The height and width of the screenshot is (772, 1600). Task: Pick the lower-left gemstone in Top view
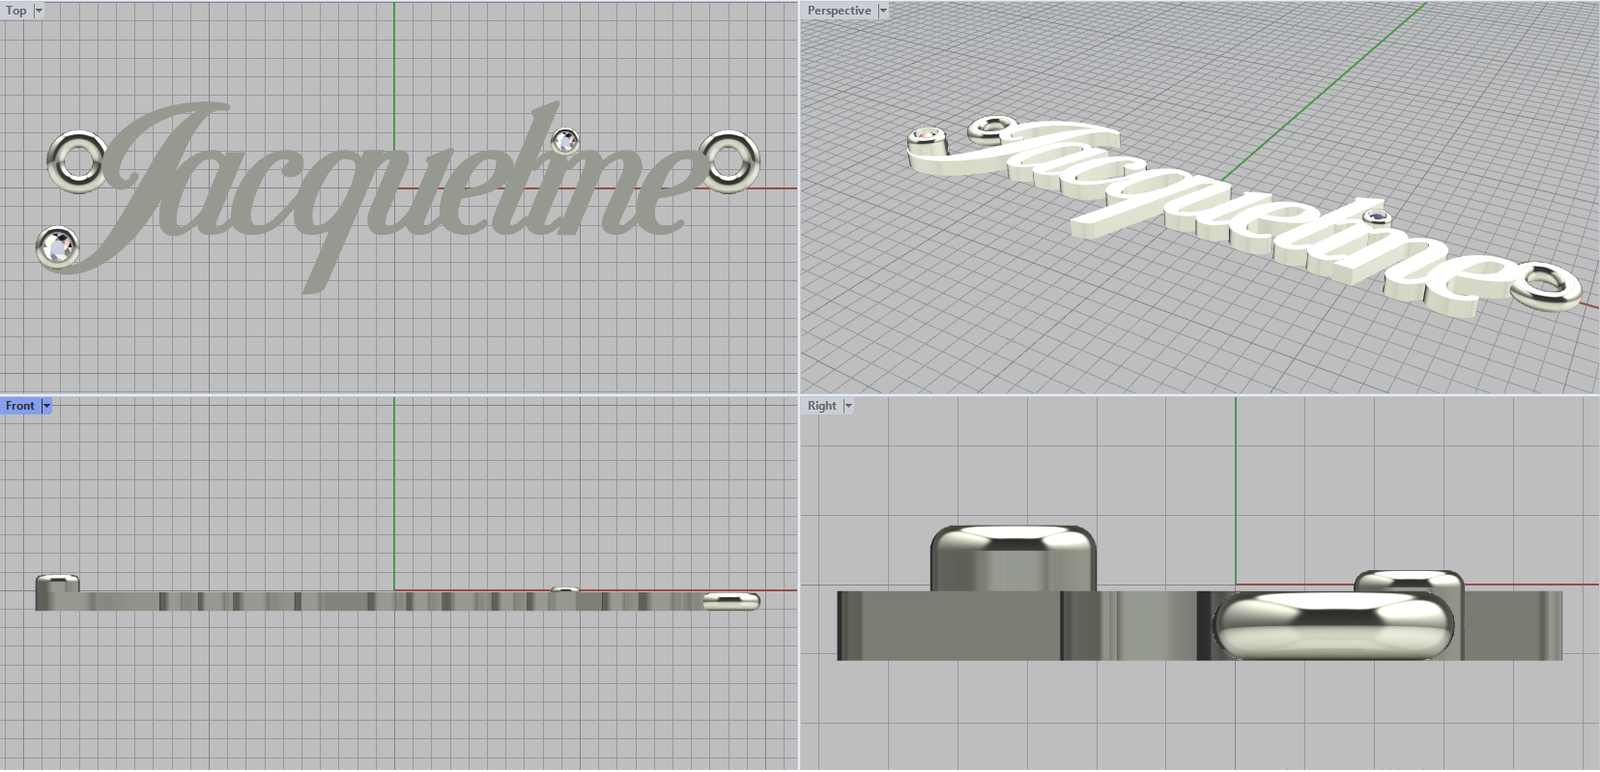[x=57, y=246]
